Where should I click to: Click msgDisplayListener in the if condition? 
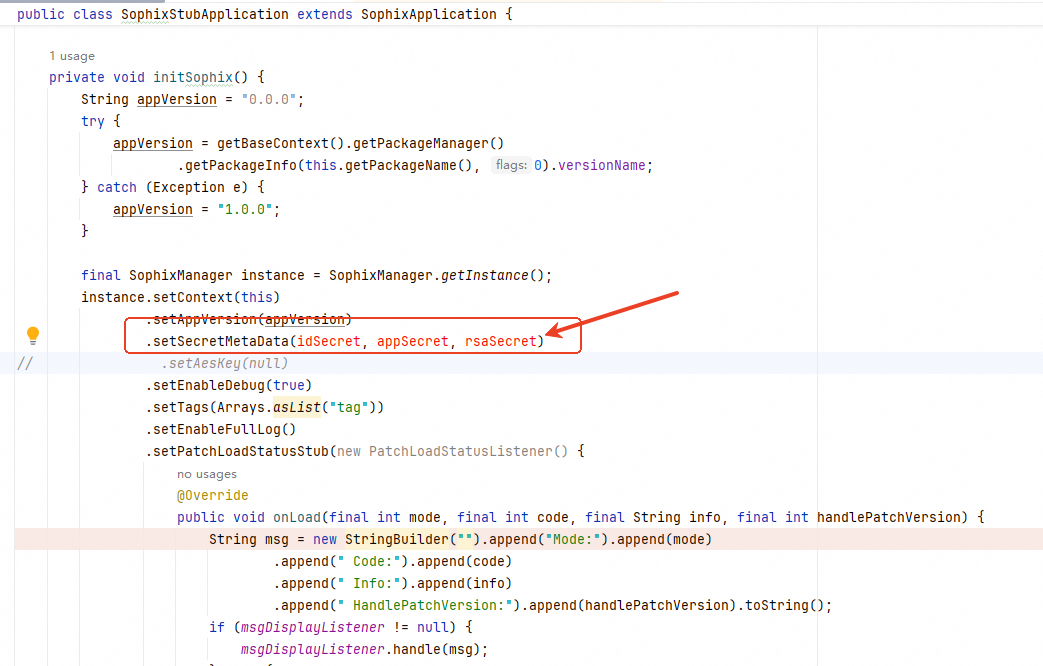click(313, 627)
